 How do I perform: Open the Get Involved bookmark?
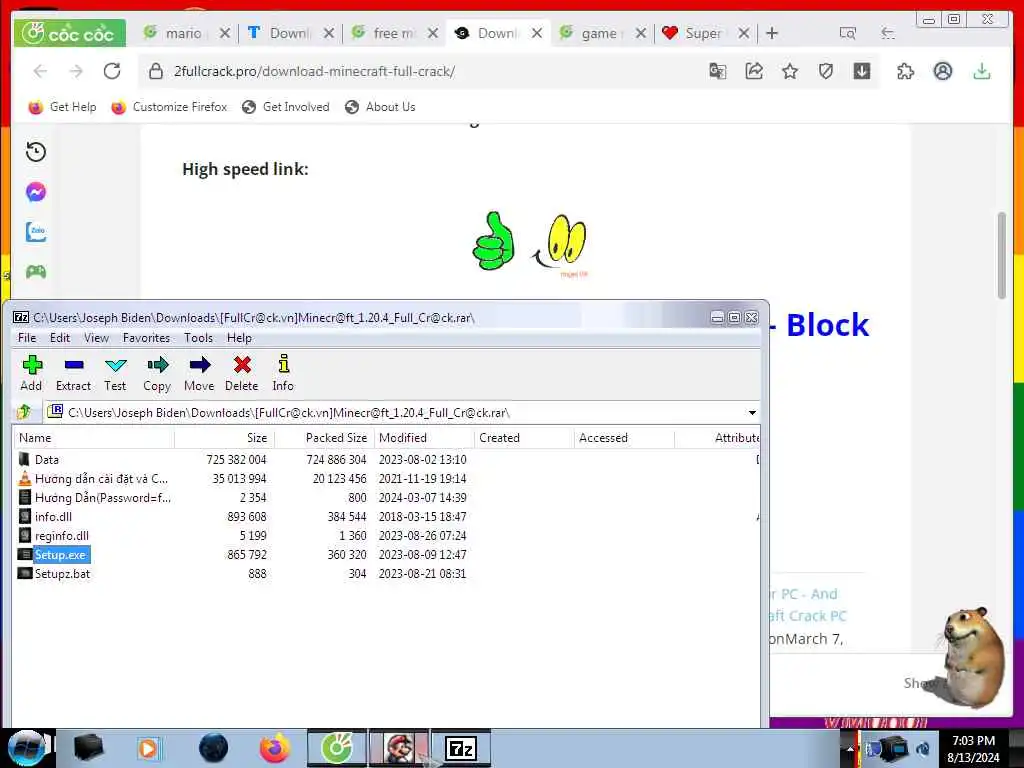285,107
